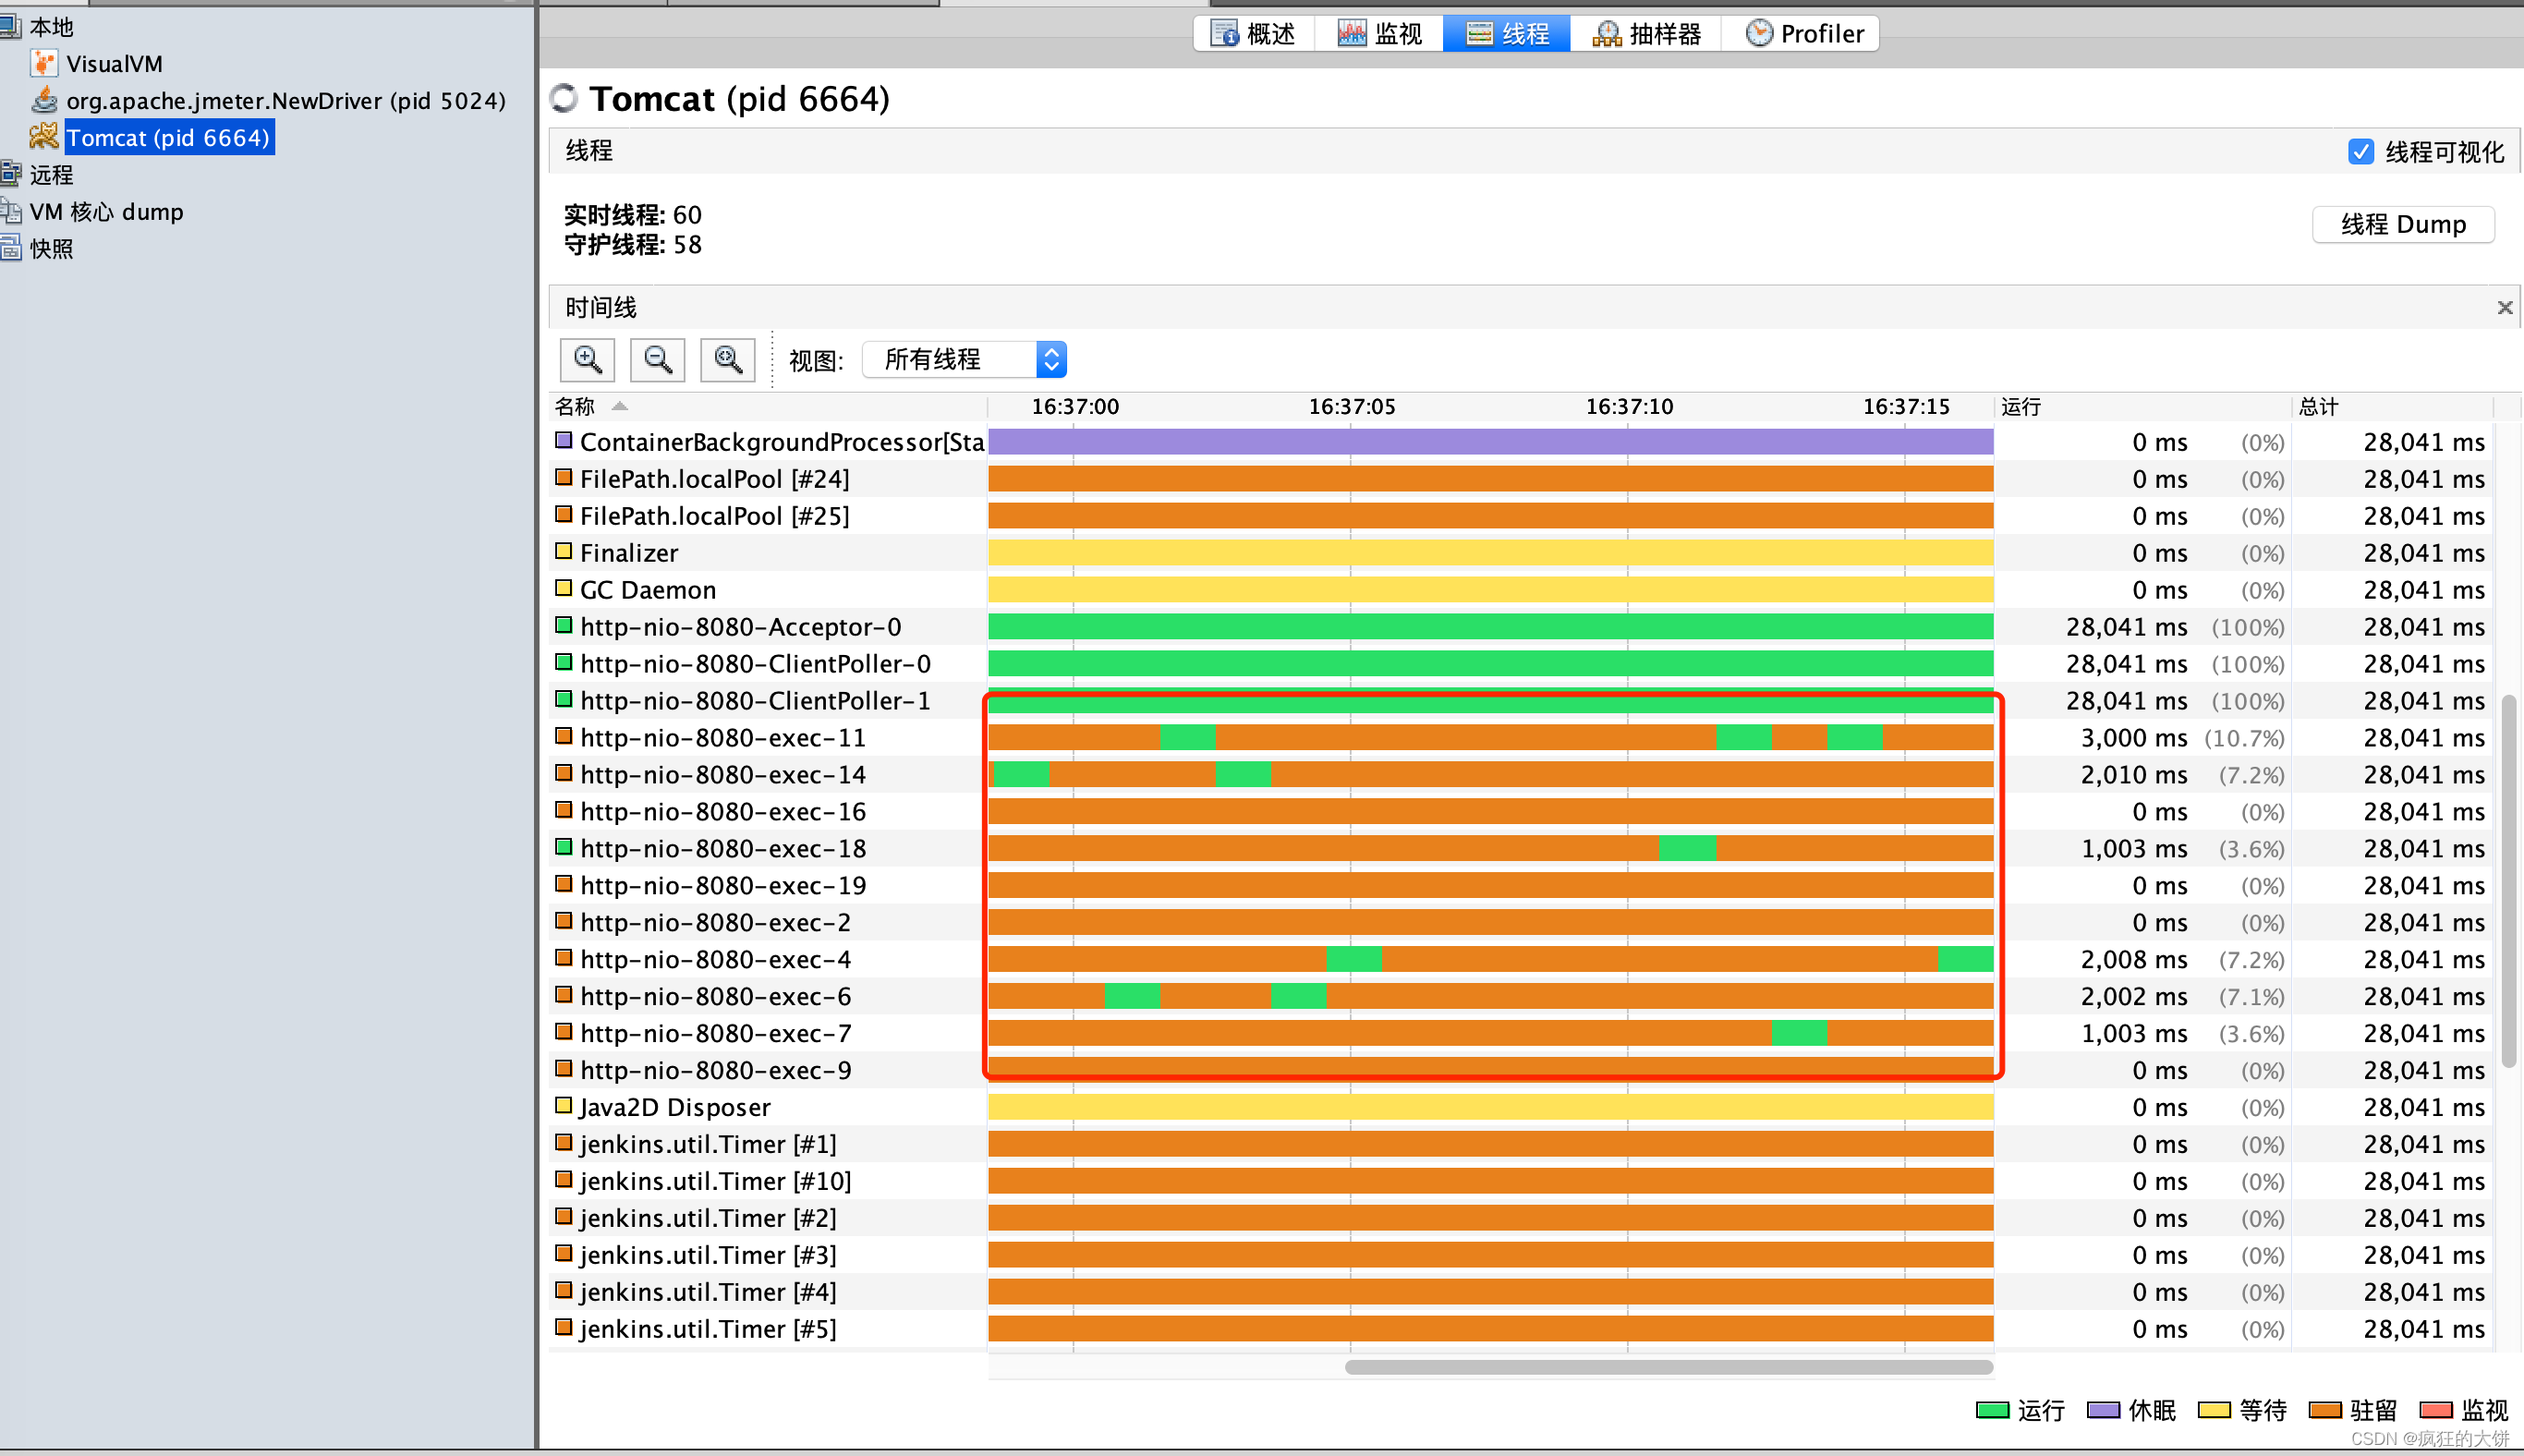The image size is (2524, 1456).
Task: Click the zoom out timeline icon
Action: [657, 360]
